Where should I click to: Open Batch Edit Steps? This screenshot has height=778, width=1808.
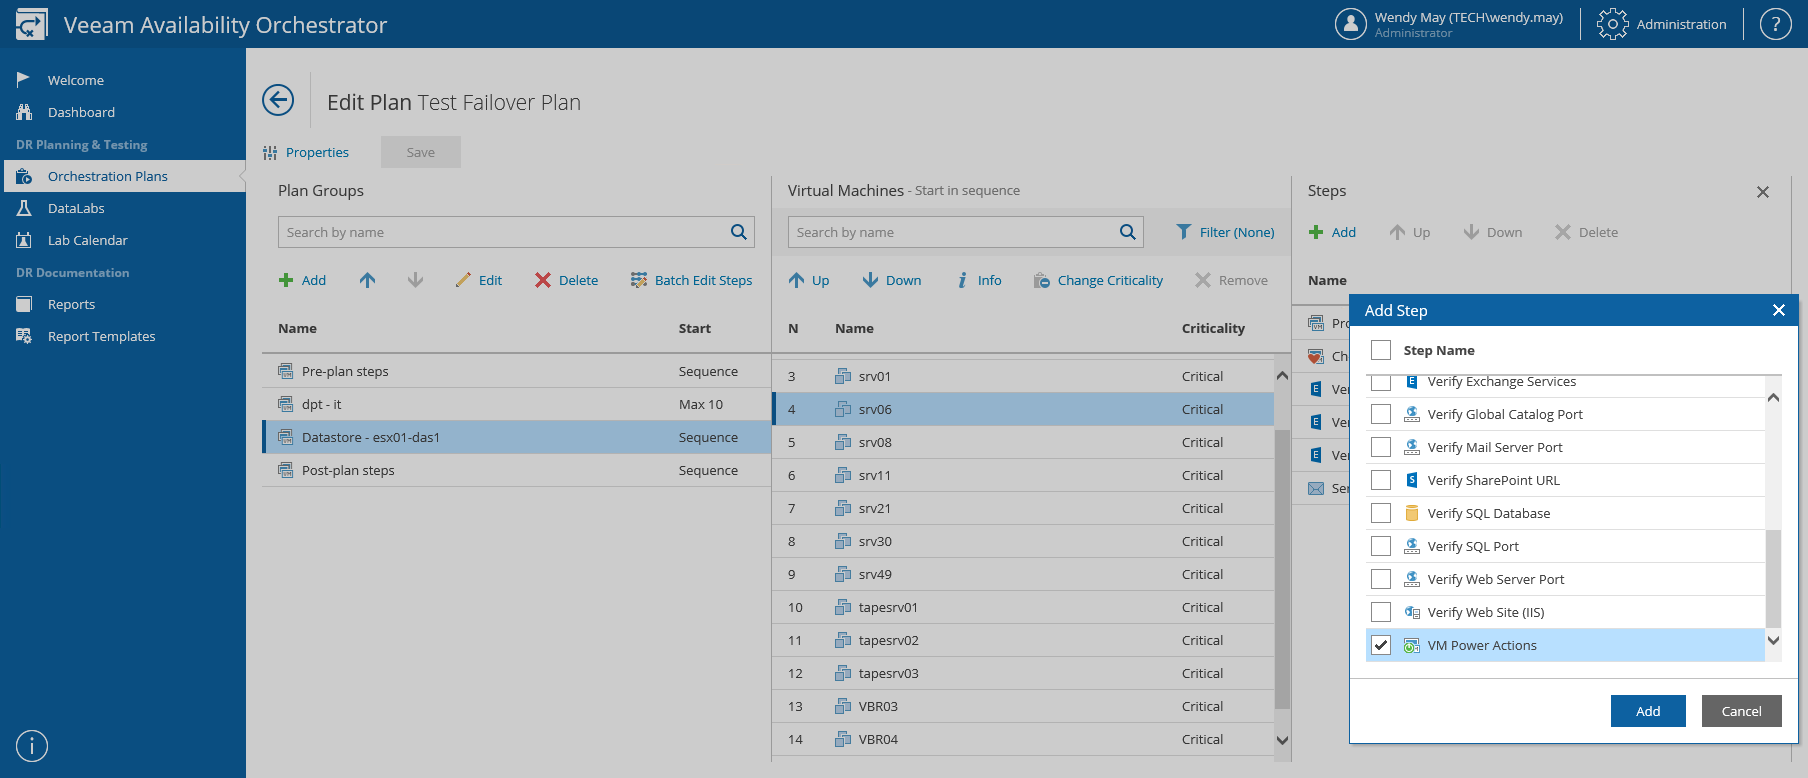(x=692, y=280)
